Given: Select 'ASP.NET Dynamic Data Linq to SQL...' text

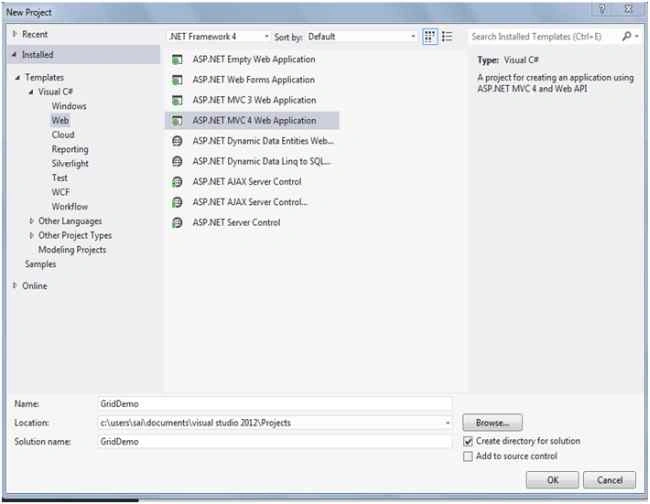Looking at the screenshot, I should (x=262, y=161).
